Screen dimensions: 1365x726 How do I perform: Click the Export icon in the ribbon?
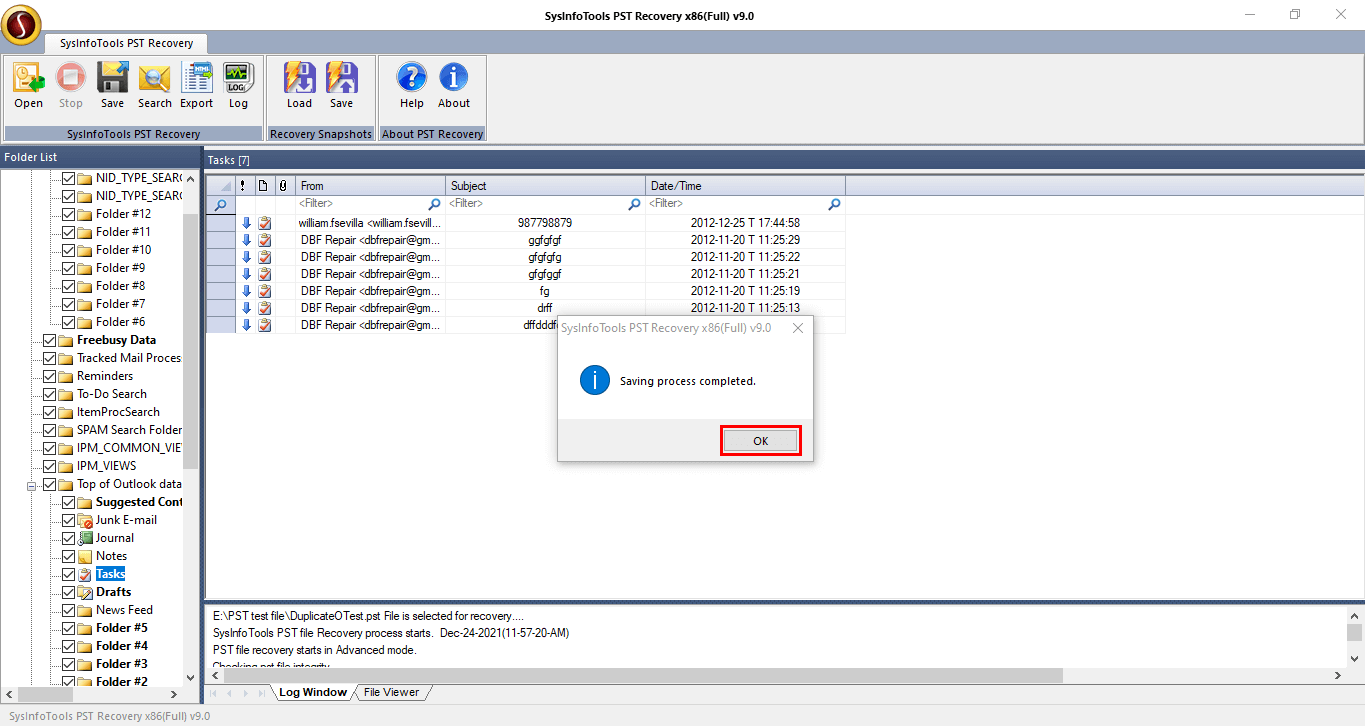[x=196, y=78]
